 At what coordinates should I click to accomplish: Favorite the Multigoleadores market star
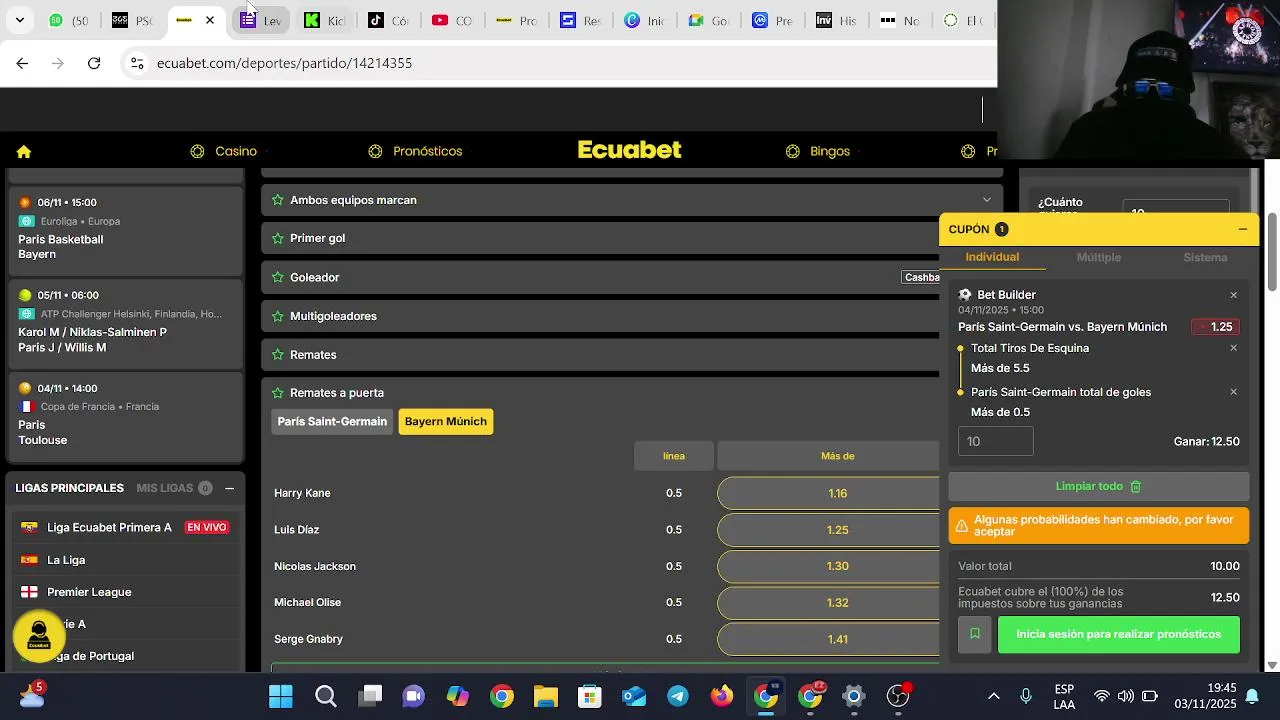[x=278, y=316]
